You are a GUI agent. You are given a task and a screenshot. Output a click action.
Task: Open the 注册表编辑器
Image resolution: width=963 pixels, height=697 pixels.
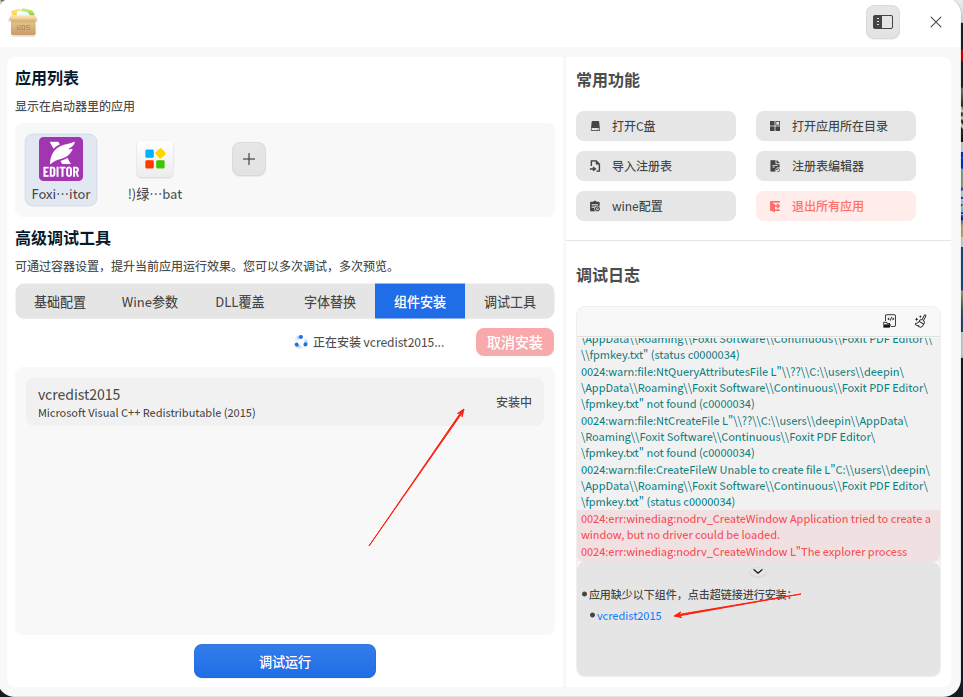click(836, 166)
